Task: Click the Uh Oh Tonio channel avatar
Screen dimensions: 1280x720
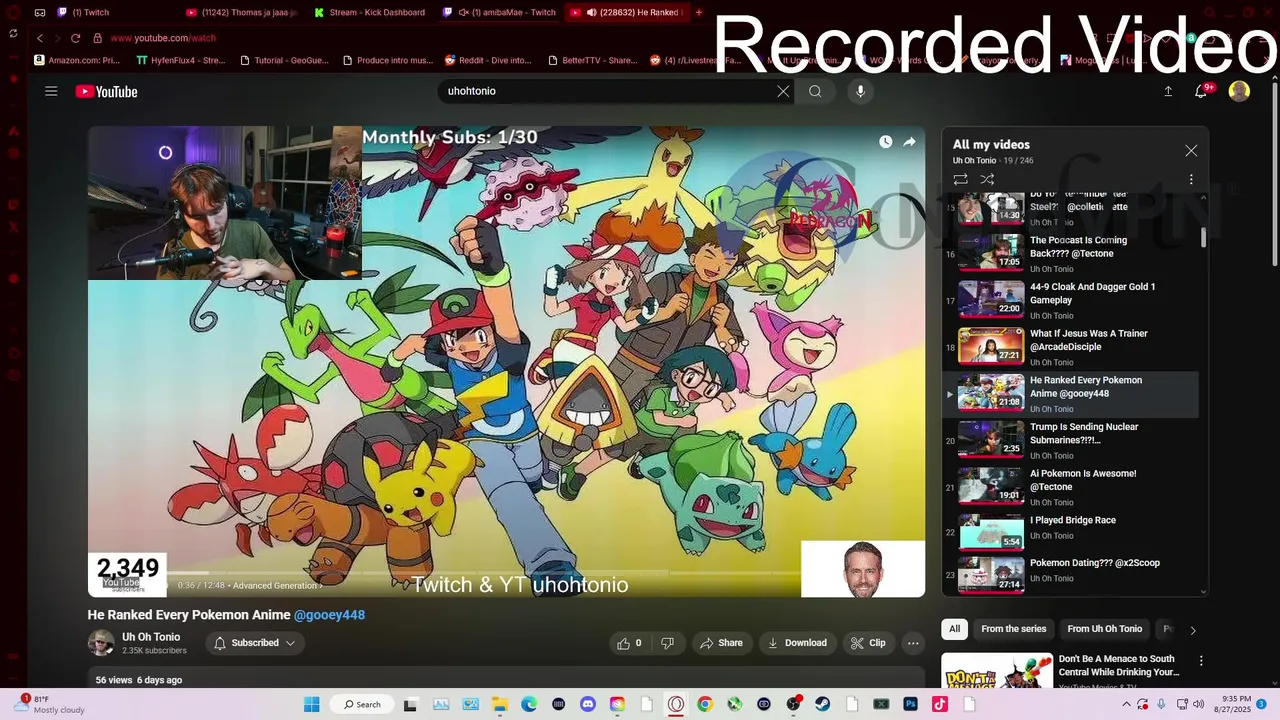Action: (x=101, y=643)
